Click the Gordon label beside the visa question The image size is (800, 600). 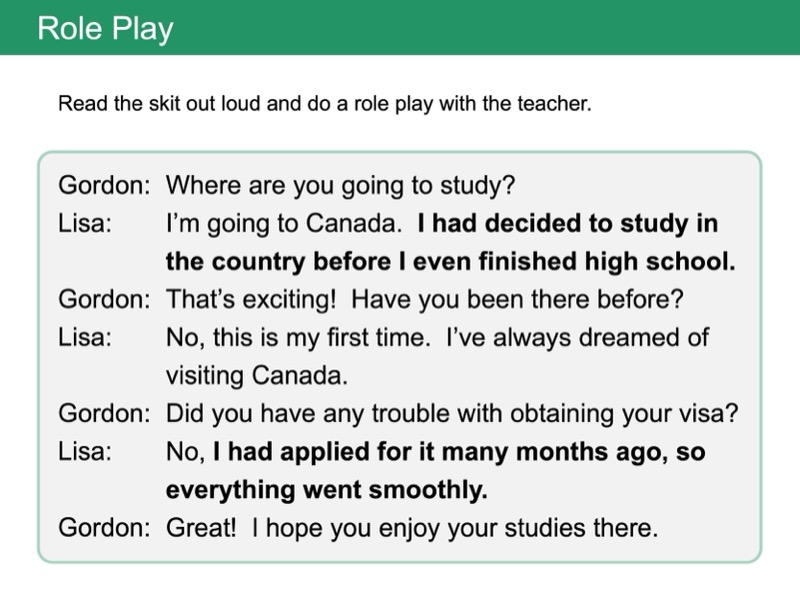point(105,414)
